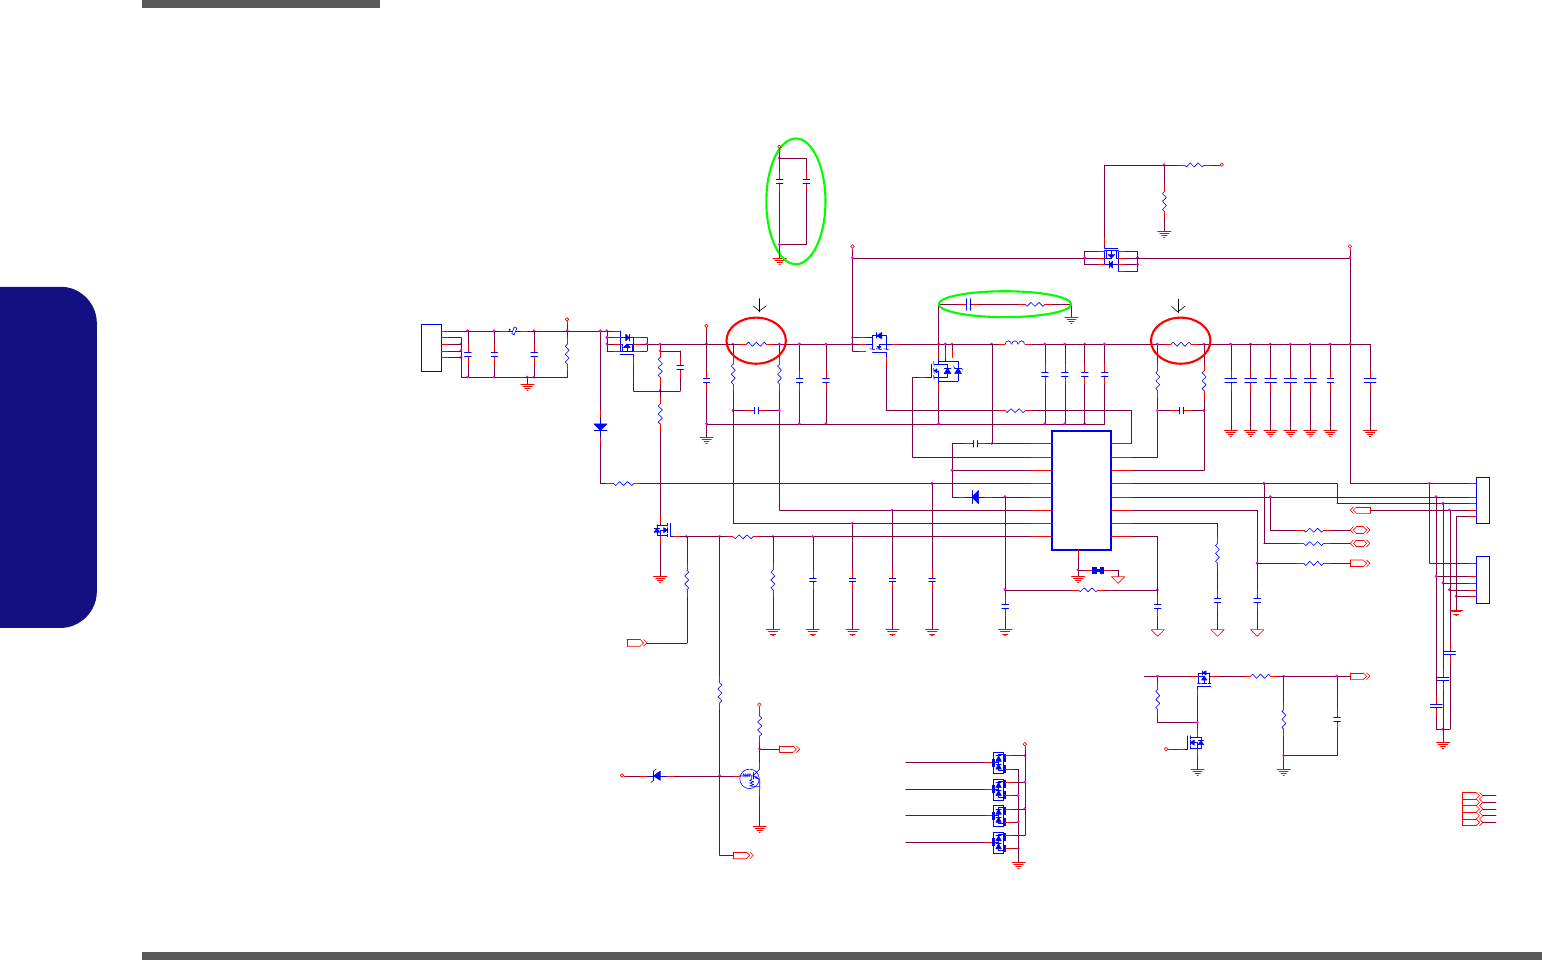Select the horizontal resistor at top right
This screenshot has width=1542, height=960.
1195,165
